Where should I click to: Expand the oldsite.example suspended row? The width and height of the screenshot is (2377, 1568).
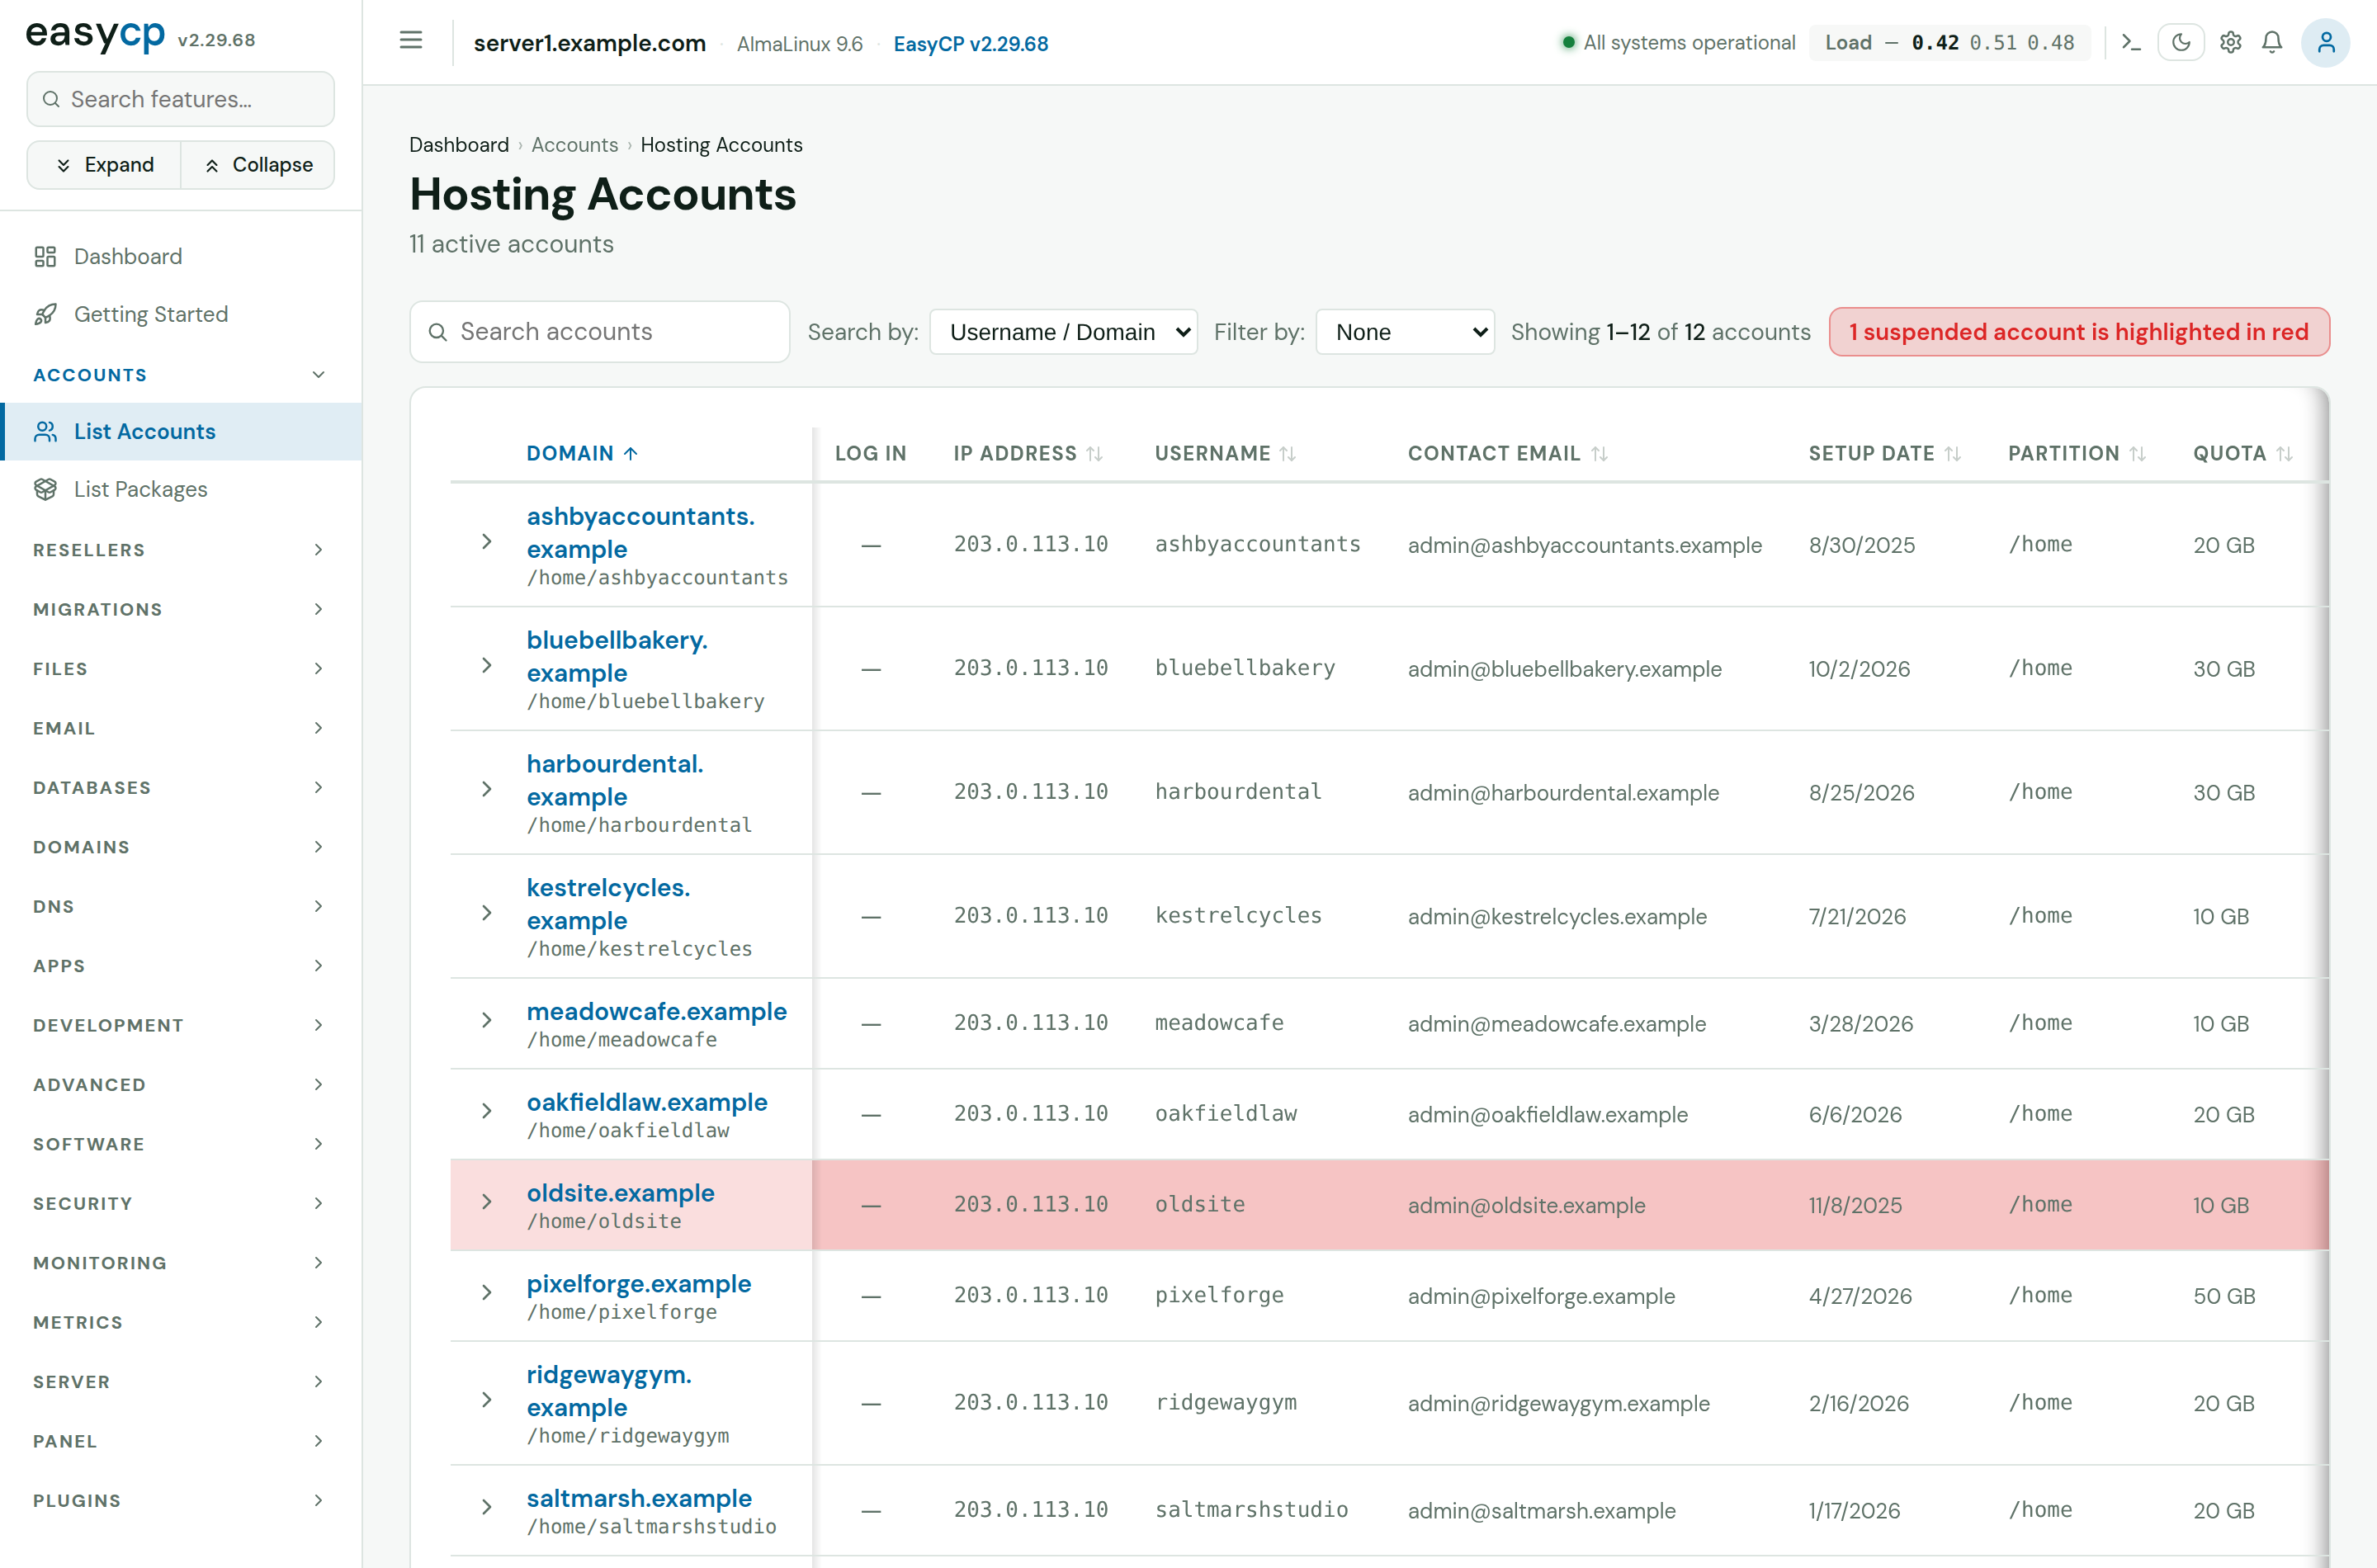[x=487, y=1202]
